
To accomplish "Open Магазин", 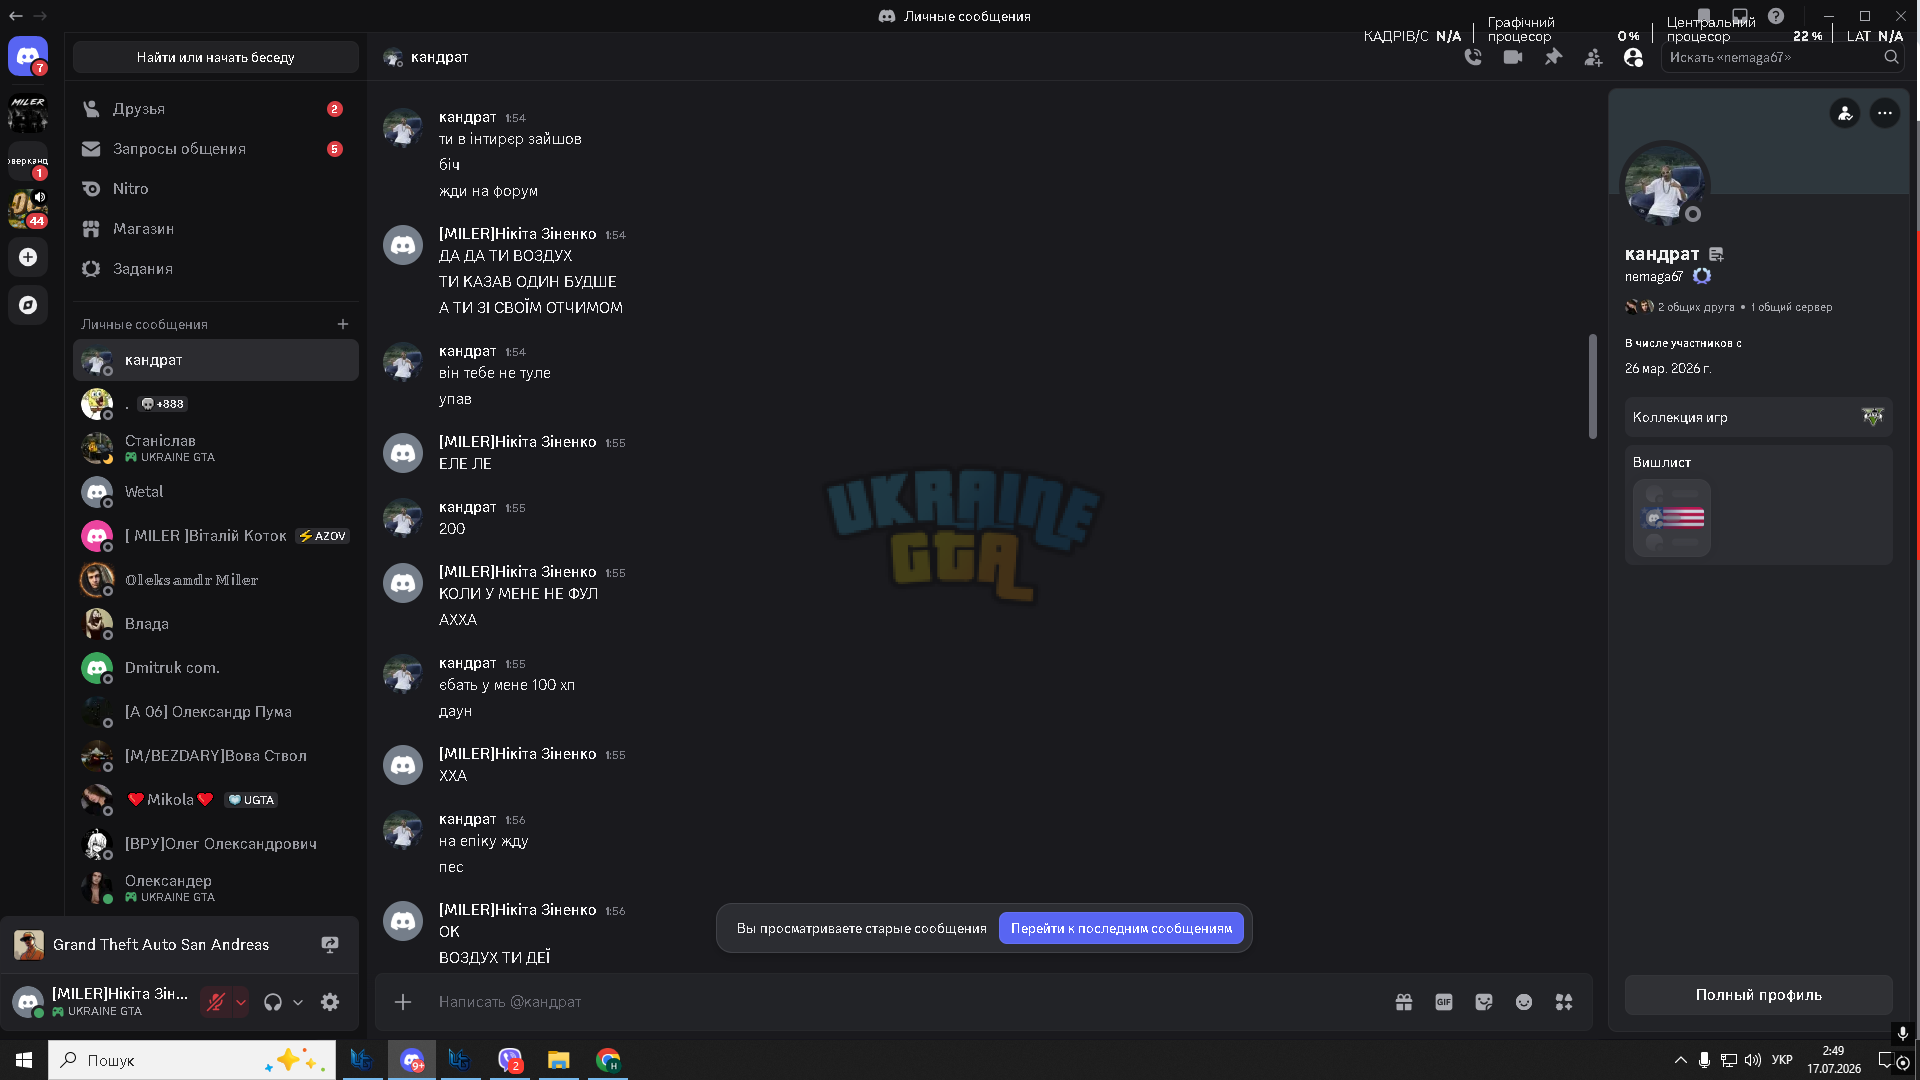I will click(216, 229).
